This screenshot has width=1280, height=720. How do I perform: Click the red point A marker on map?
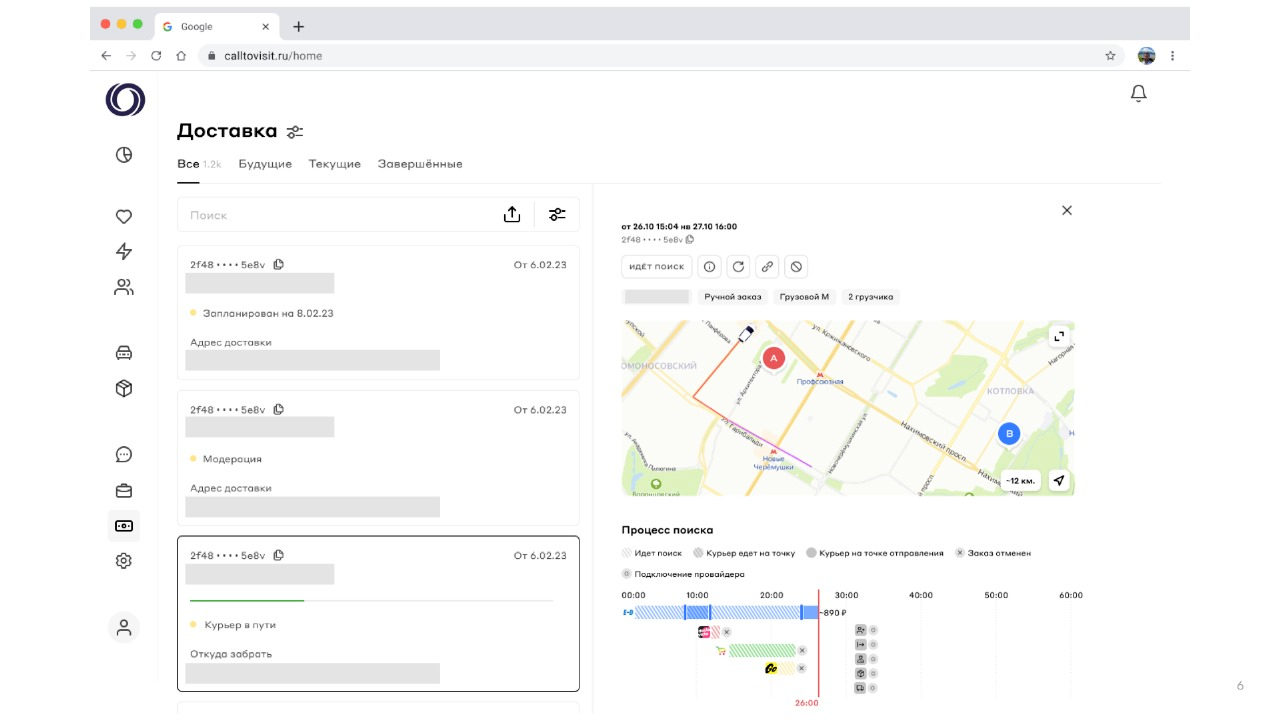[773, 358]
